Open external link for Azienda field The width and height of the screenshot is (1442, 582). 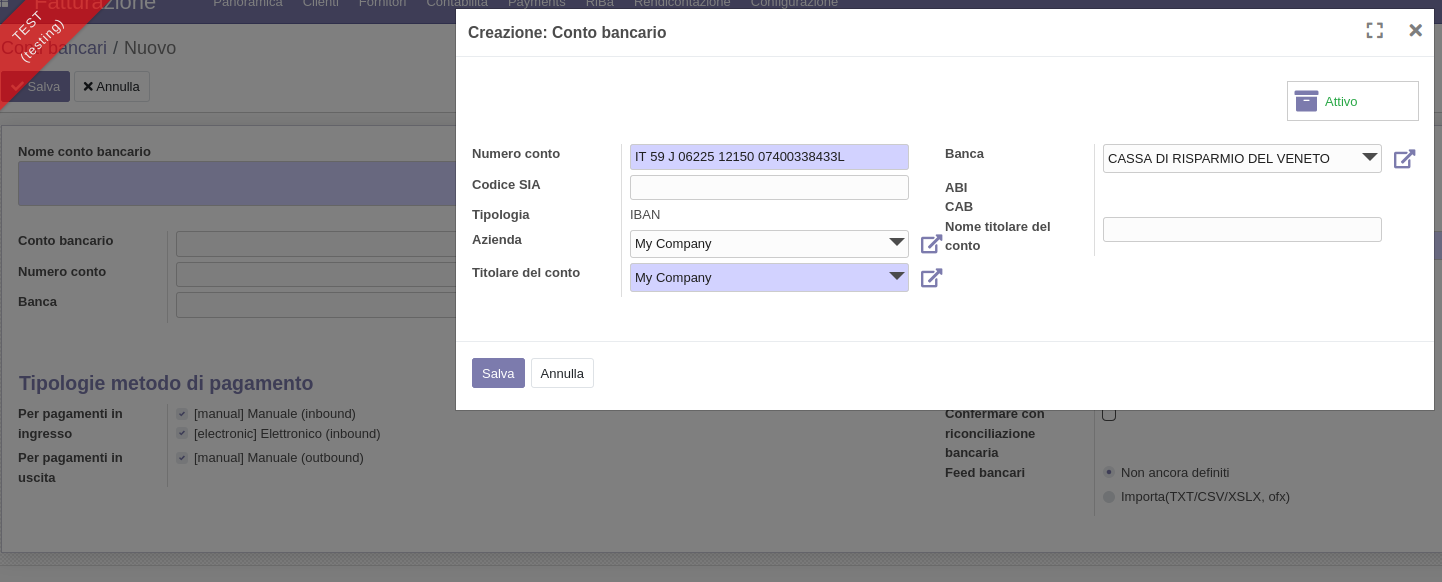931,244
